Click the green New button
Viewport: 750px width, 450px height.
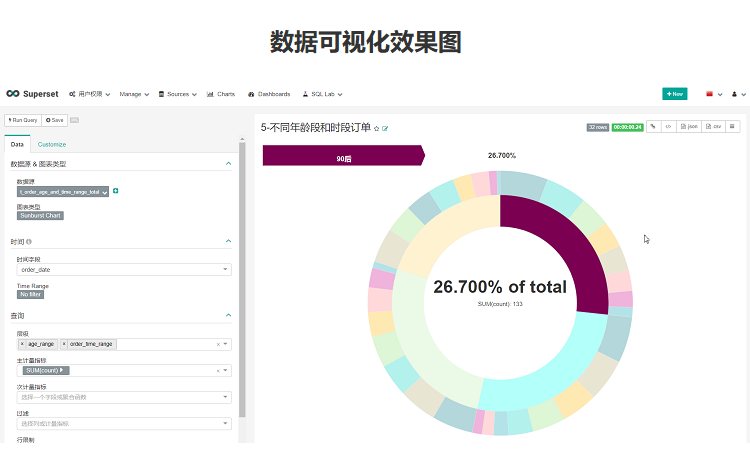674,94
